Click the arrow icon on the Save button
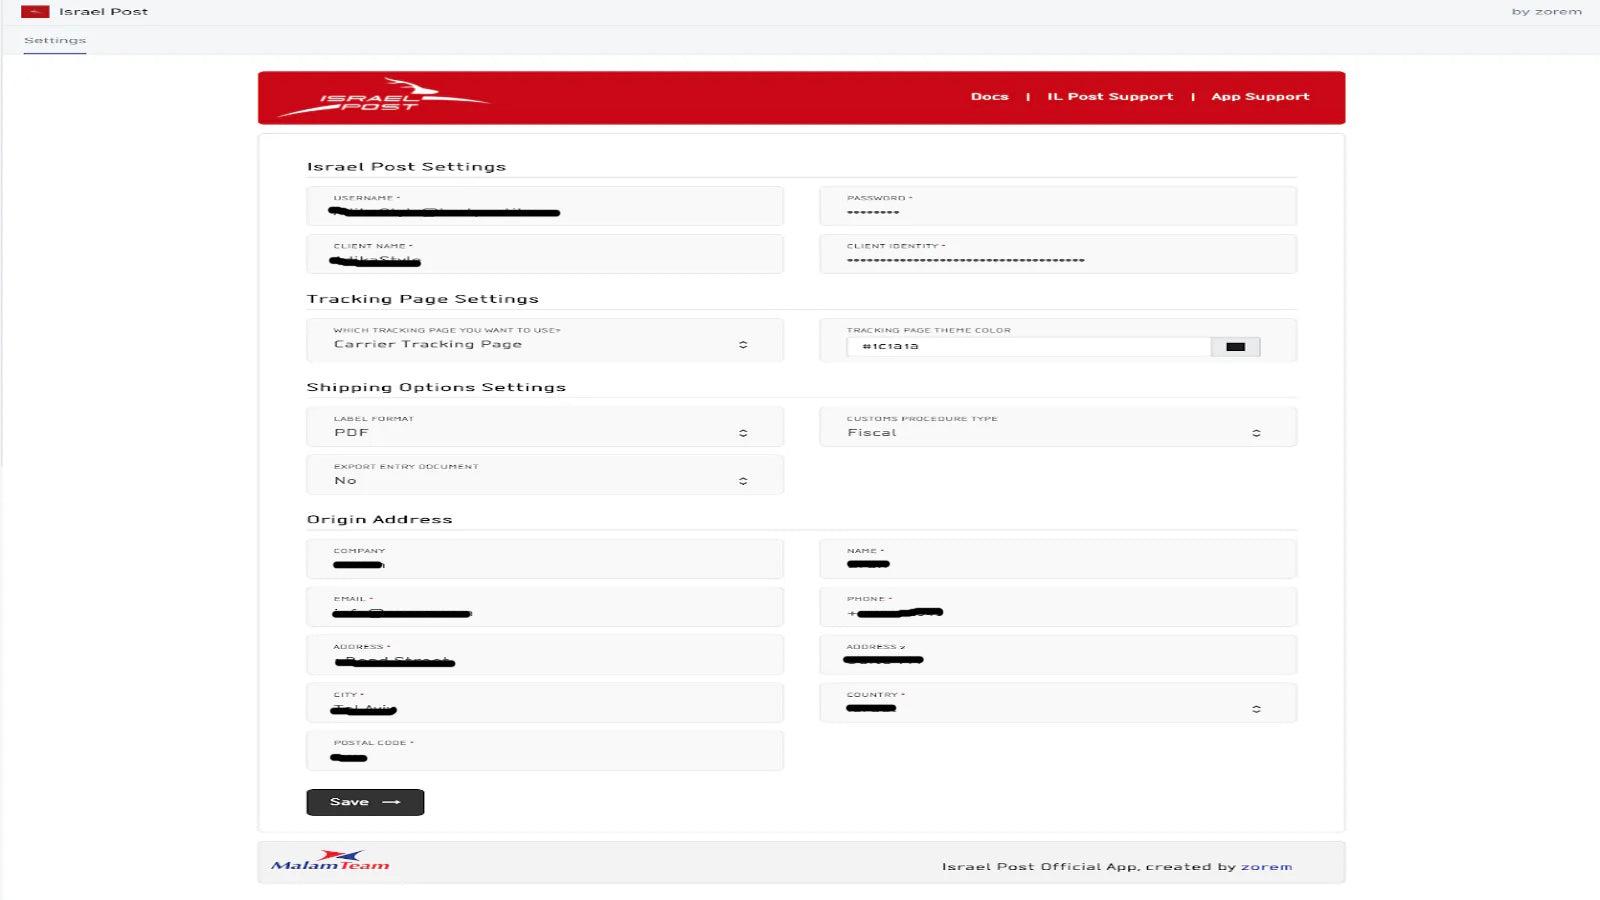This screenshot has width=1600, height=900. pos(389,801)
